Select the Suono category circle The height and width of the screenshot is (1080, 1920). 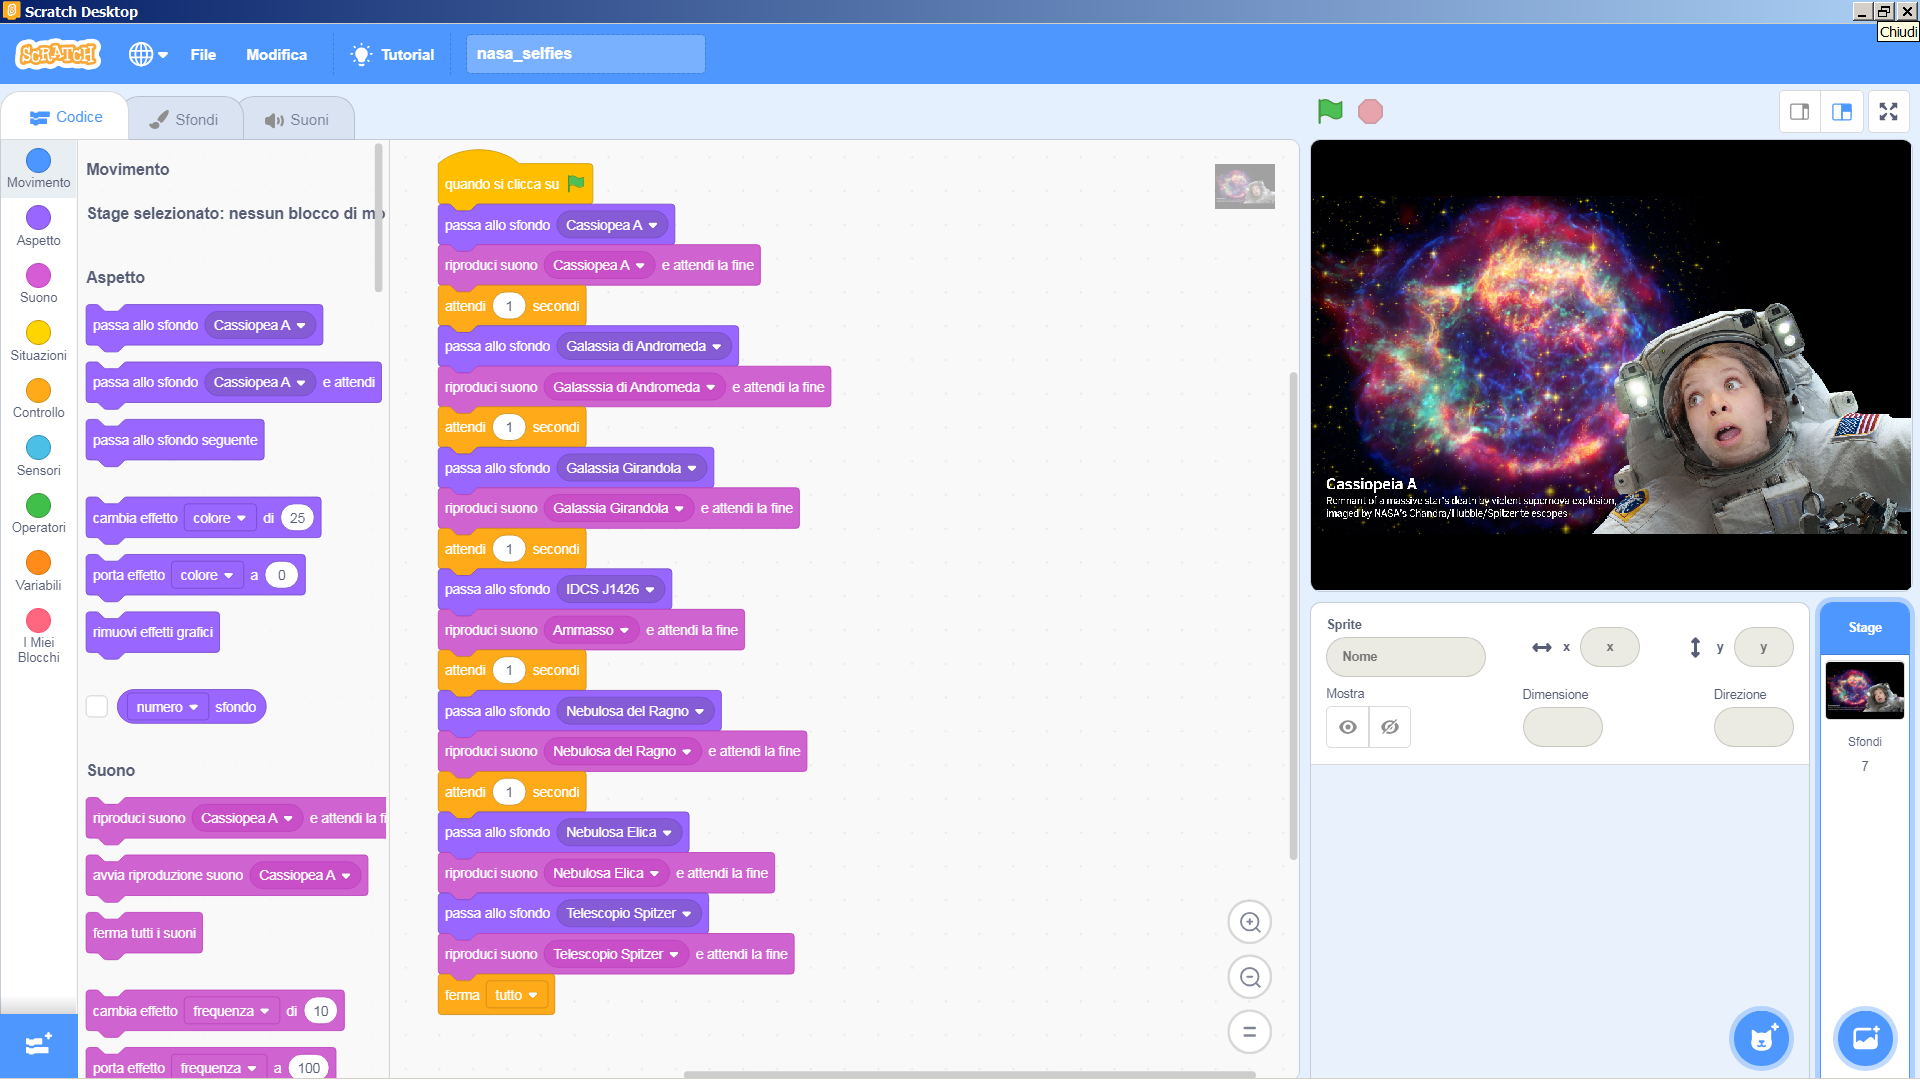(39, 275)
